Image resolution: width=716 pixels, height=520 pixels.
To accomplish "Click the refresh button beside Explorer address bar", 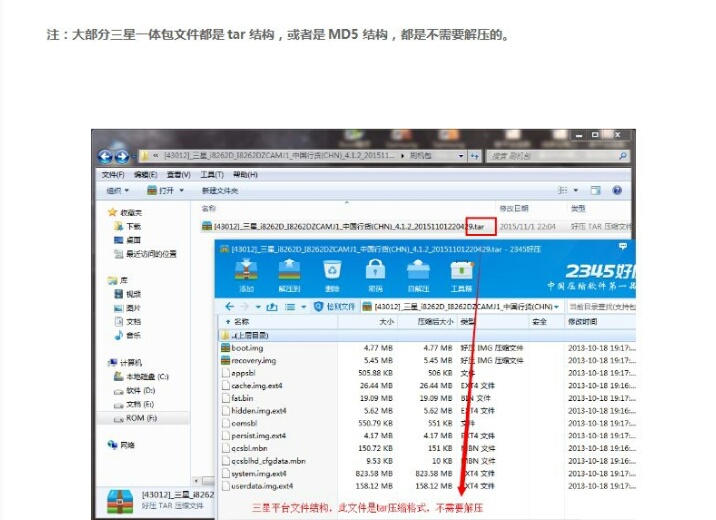I will click(x=475, y=156).
